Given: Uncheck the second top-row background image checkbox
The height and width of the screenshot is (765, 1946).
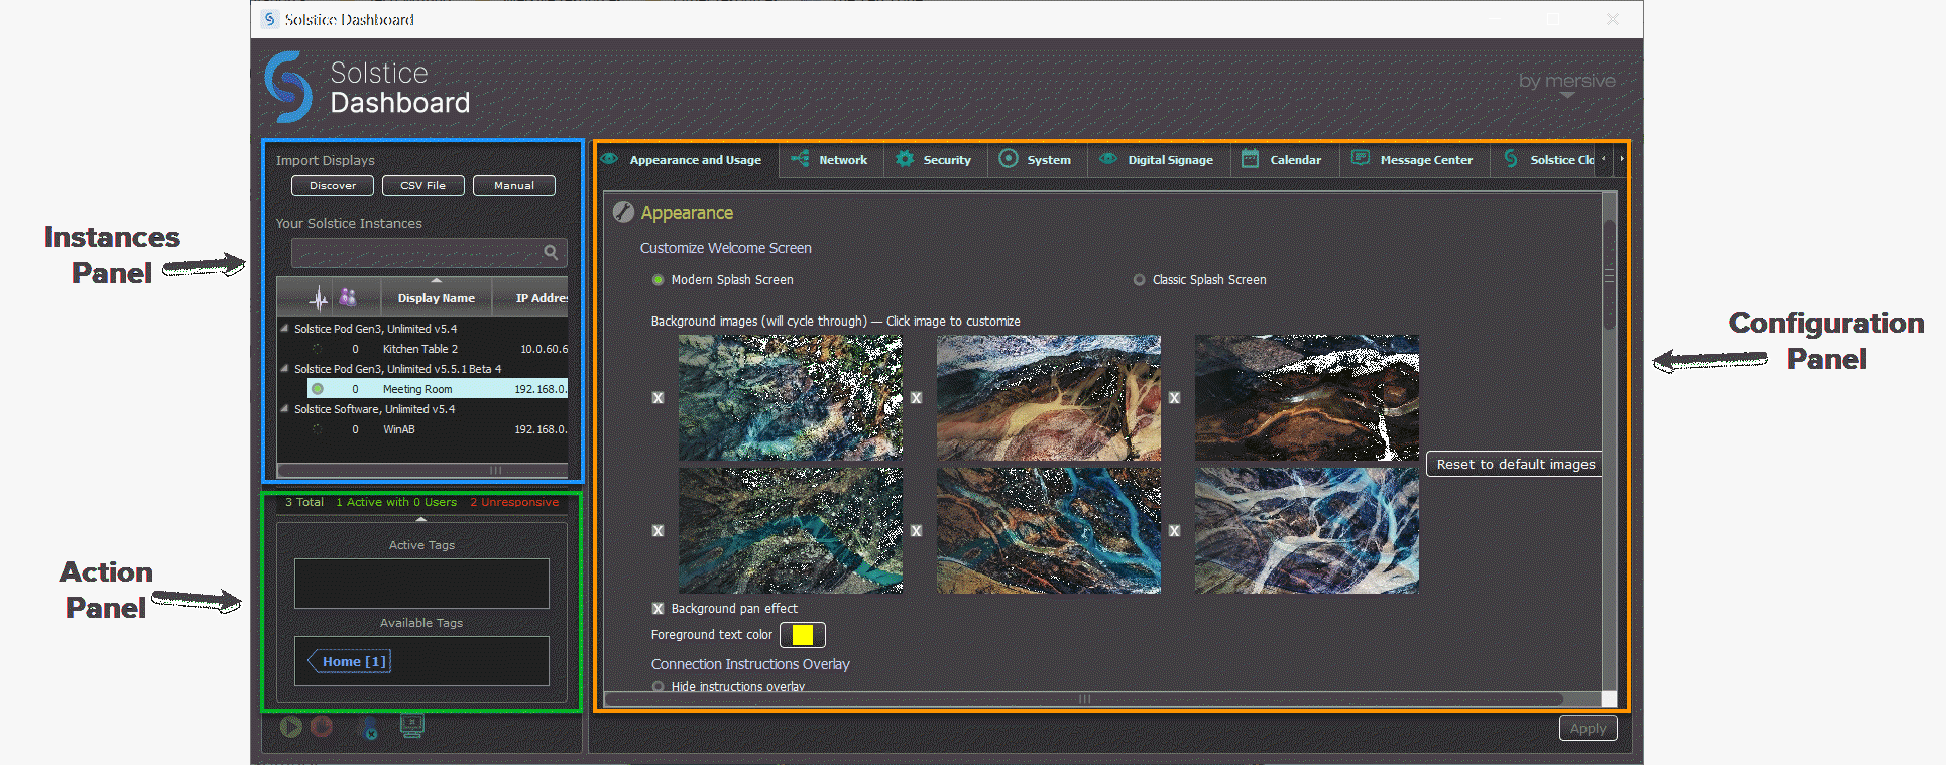Looking at the screenshot, I should (916, 398).
